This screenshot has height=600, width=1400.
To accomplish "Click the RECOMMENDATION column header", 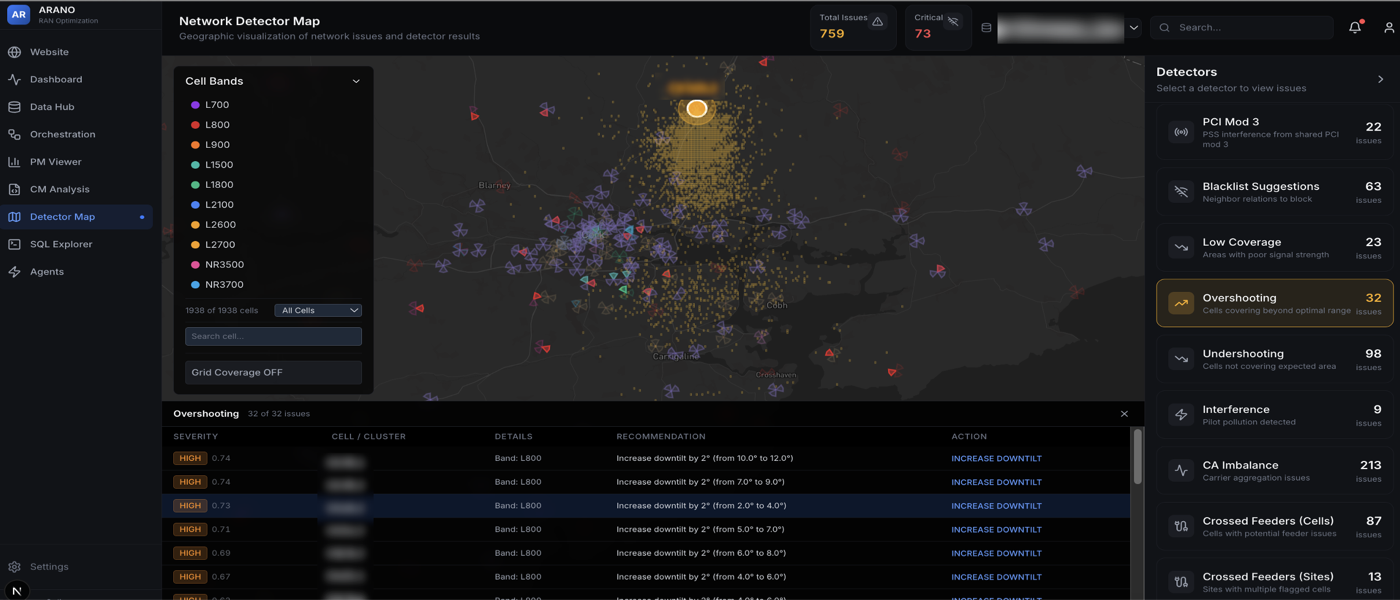I will (661, 437).
